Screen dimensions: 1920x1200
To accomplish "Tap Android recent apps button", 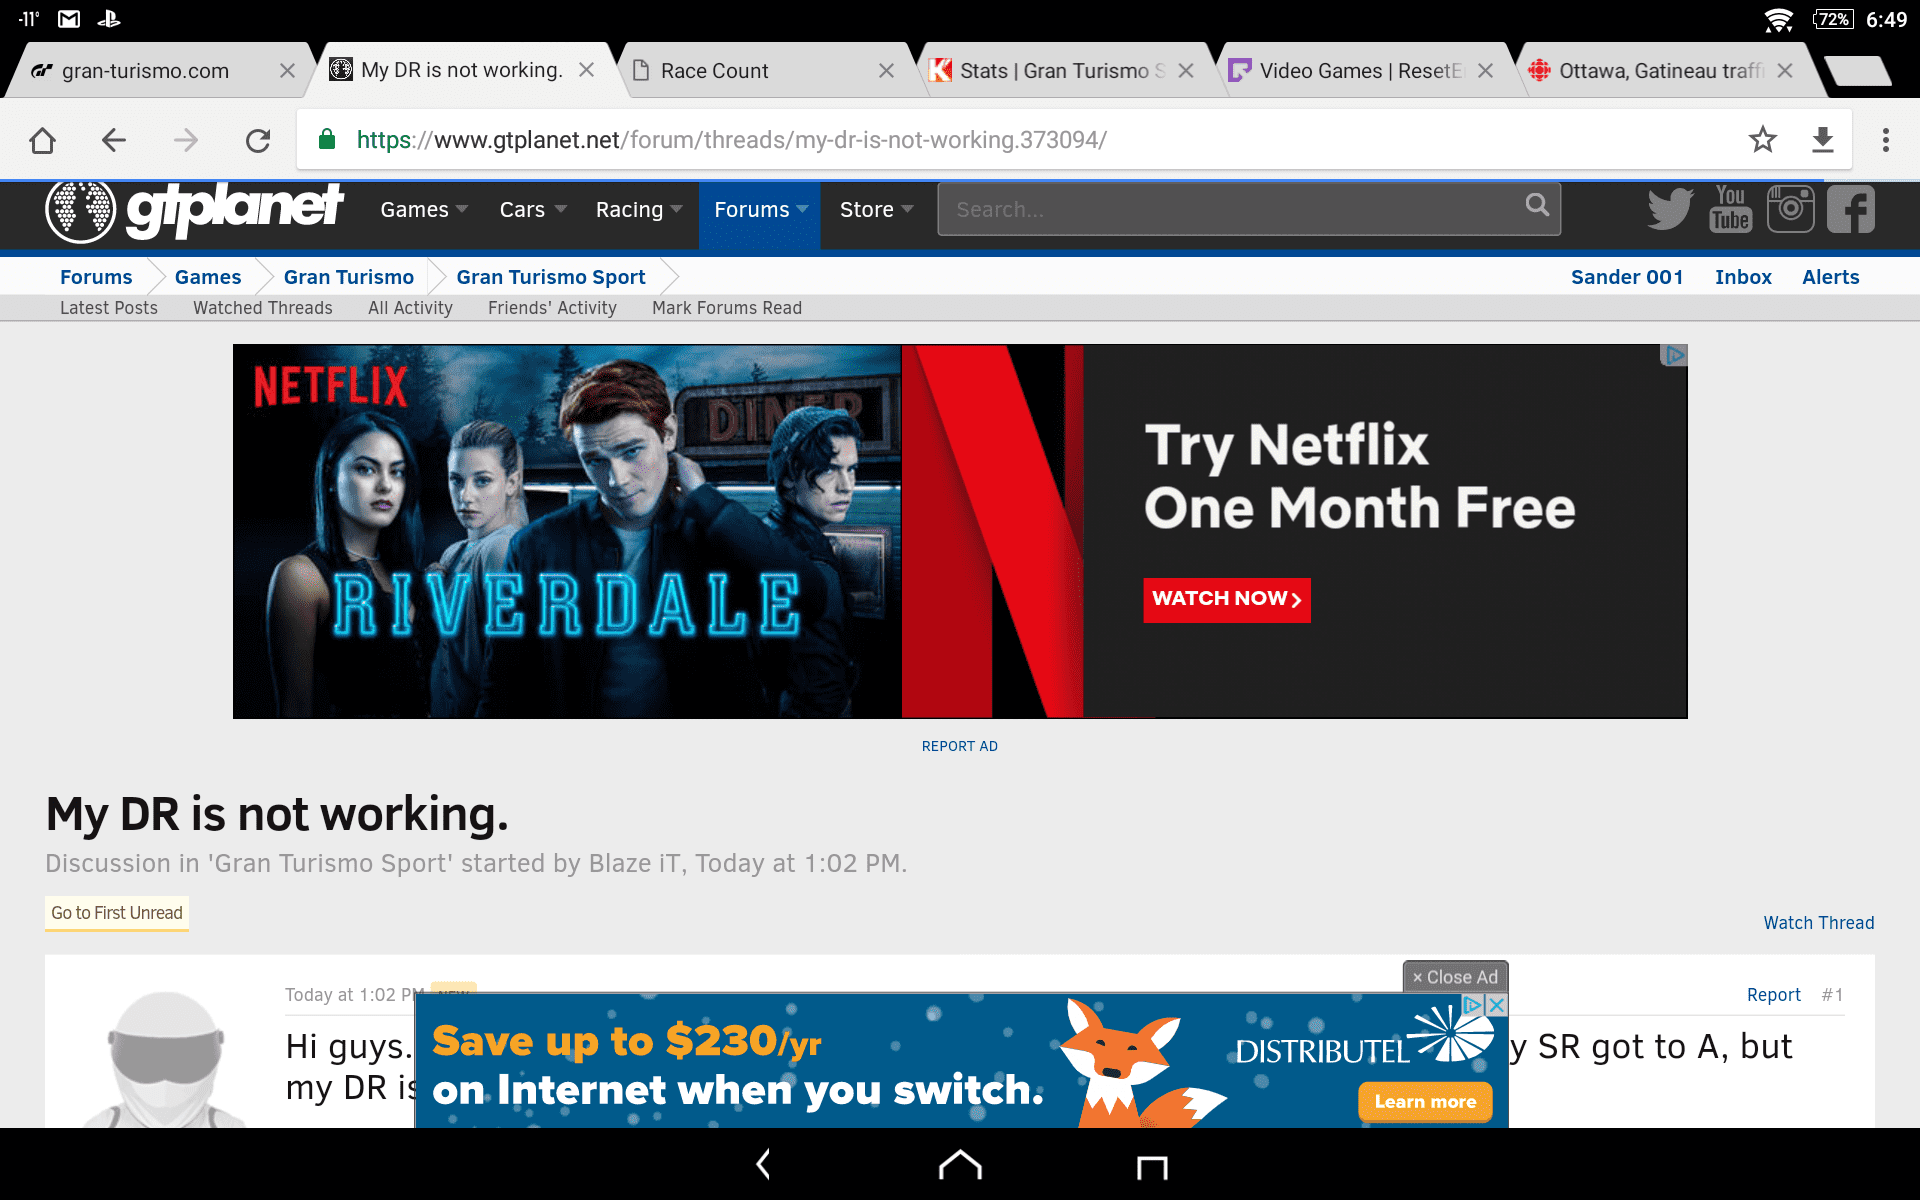I will pyautogui.click(x=1152, y=1166).
